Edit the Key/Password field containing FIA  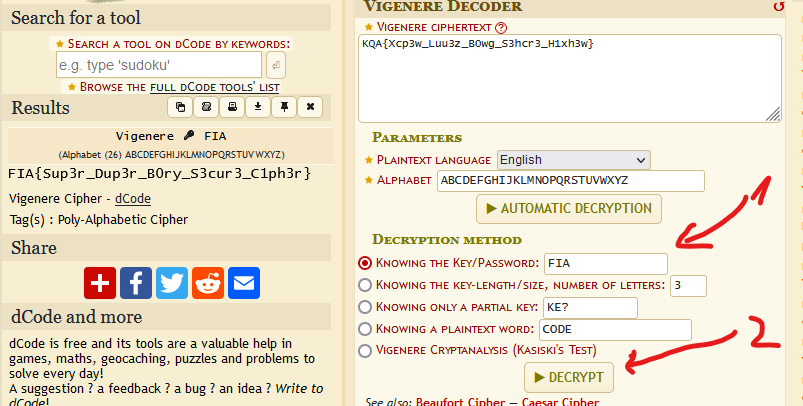tap(606, 264)
